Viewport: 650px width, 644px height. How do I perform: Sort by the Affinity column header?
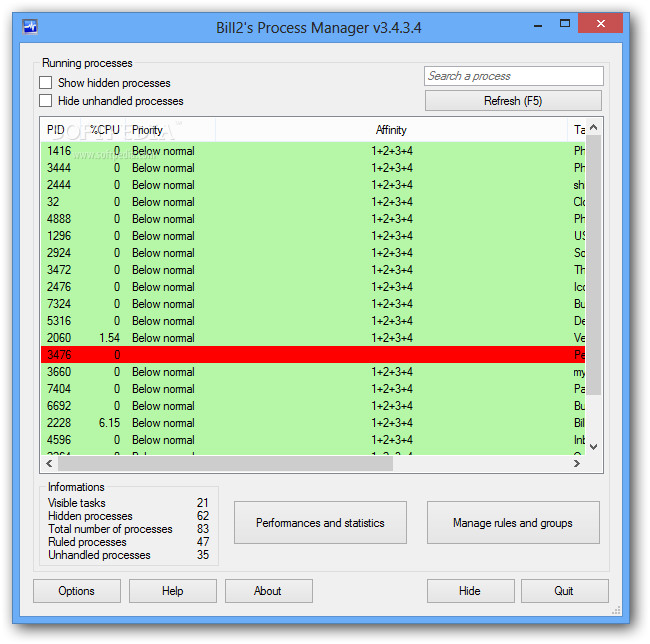pyautogui.click(x=391, y=130)
